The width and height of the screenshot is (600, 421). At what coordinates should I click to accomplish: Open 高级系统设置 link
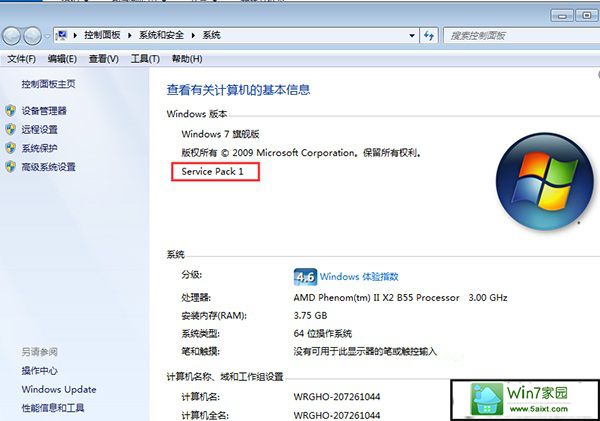tap(48, 167)
